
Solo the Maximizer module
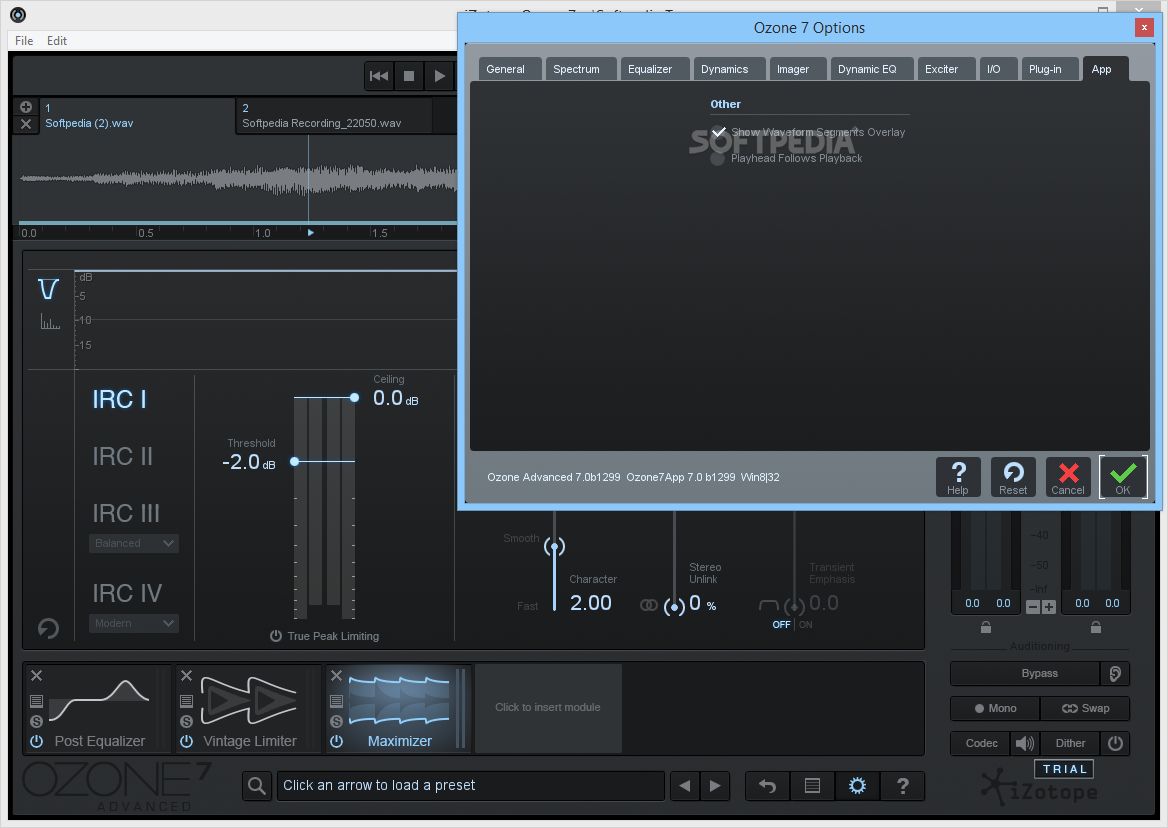336,721
